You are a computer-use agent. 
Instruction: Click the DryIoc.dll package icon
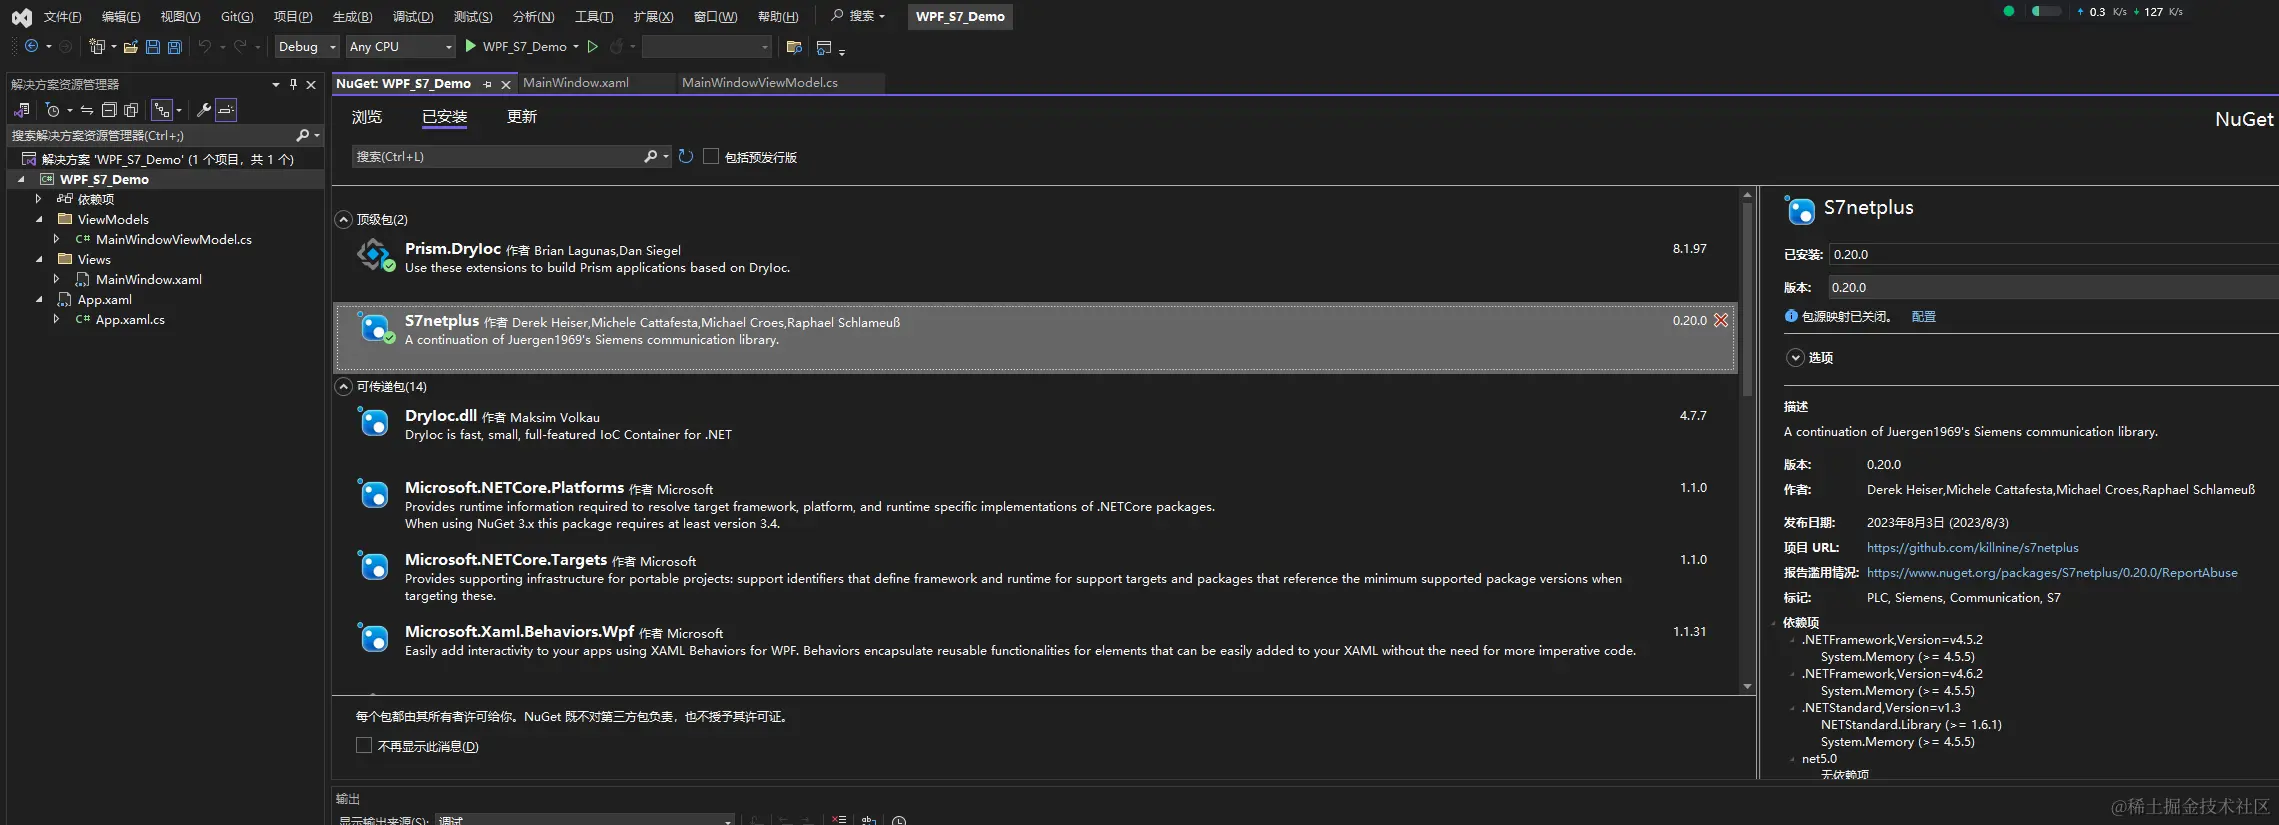(x=373, y=422)
